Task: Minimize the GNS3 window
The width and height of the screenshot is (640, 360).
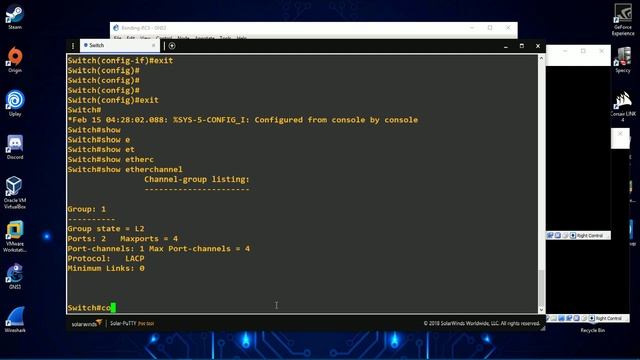Action: coord(472,28)
